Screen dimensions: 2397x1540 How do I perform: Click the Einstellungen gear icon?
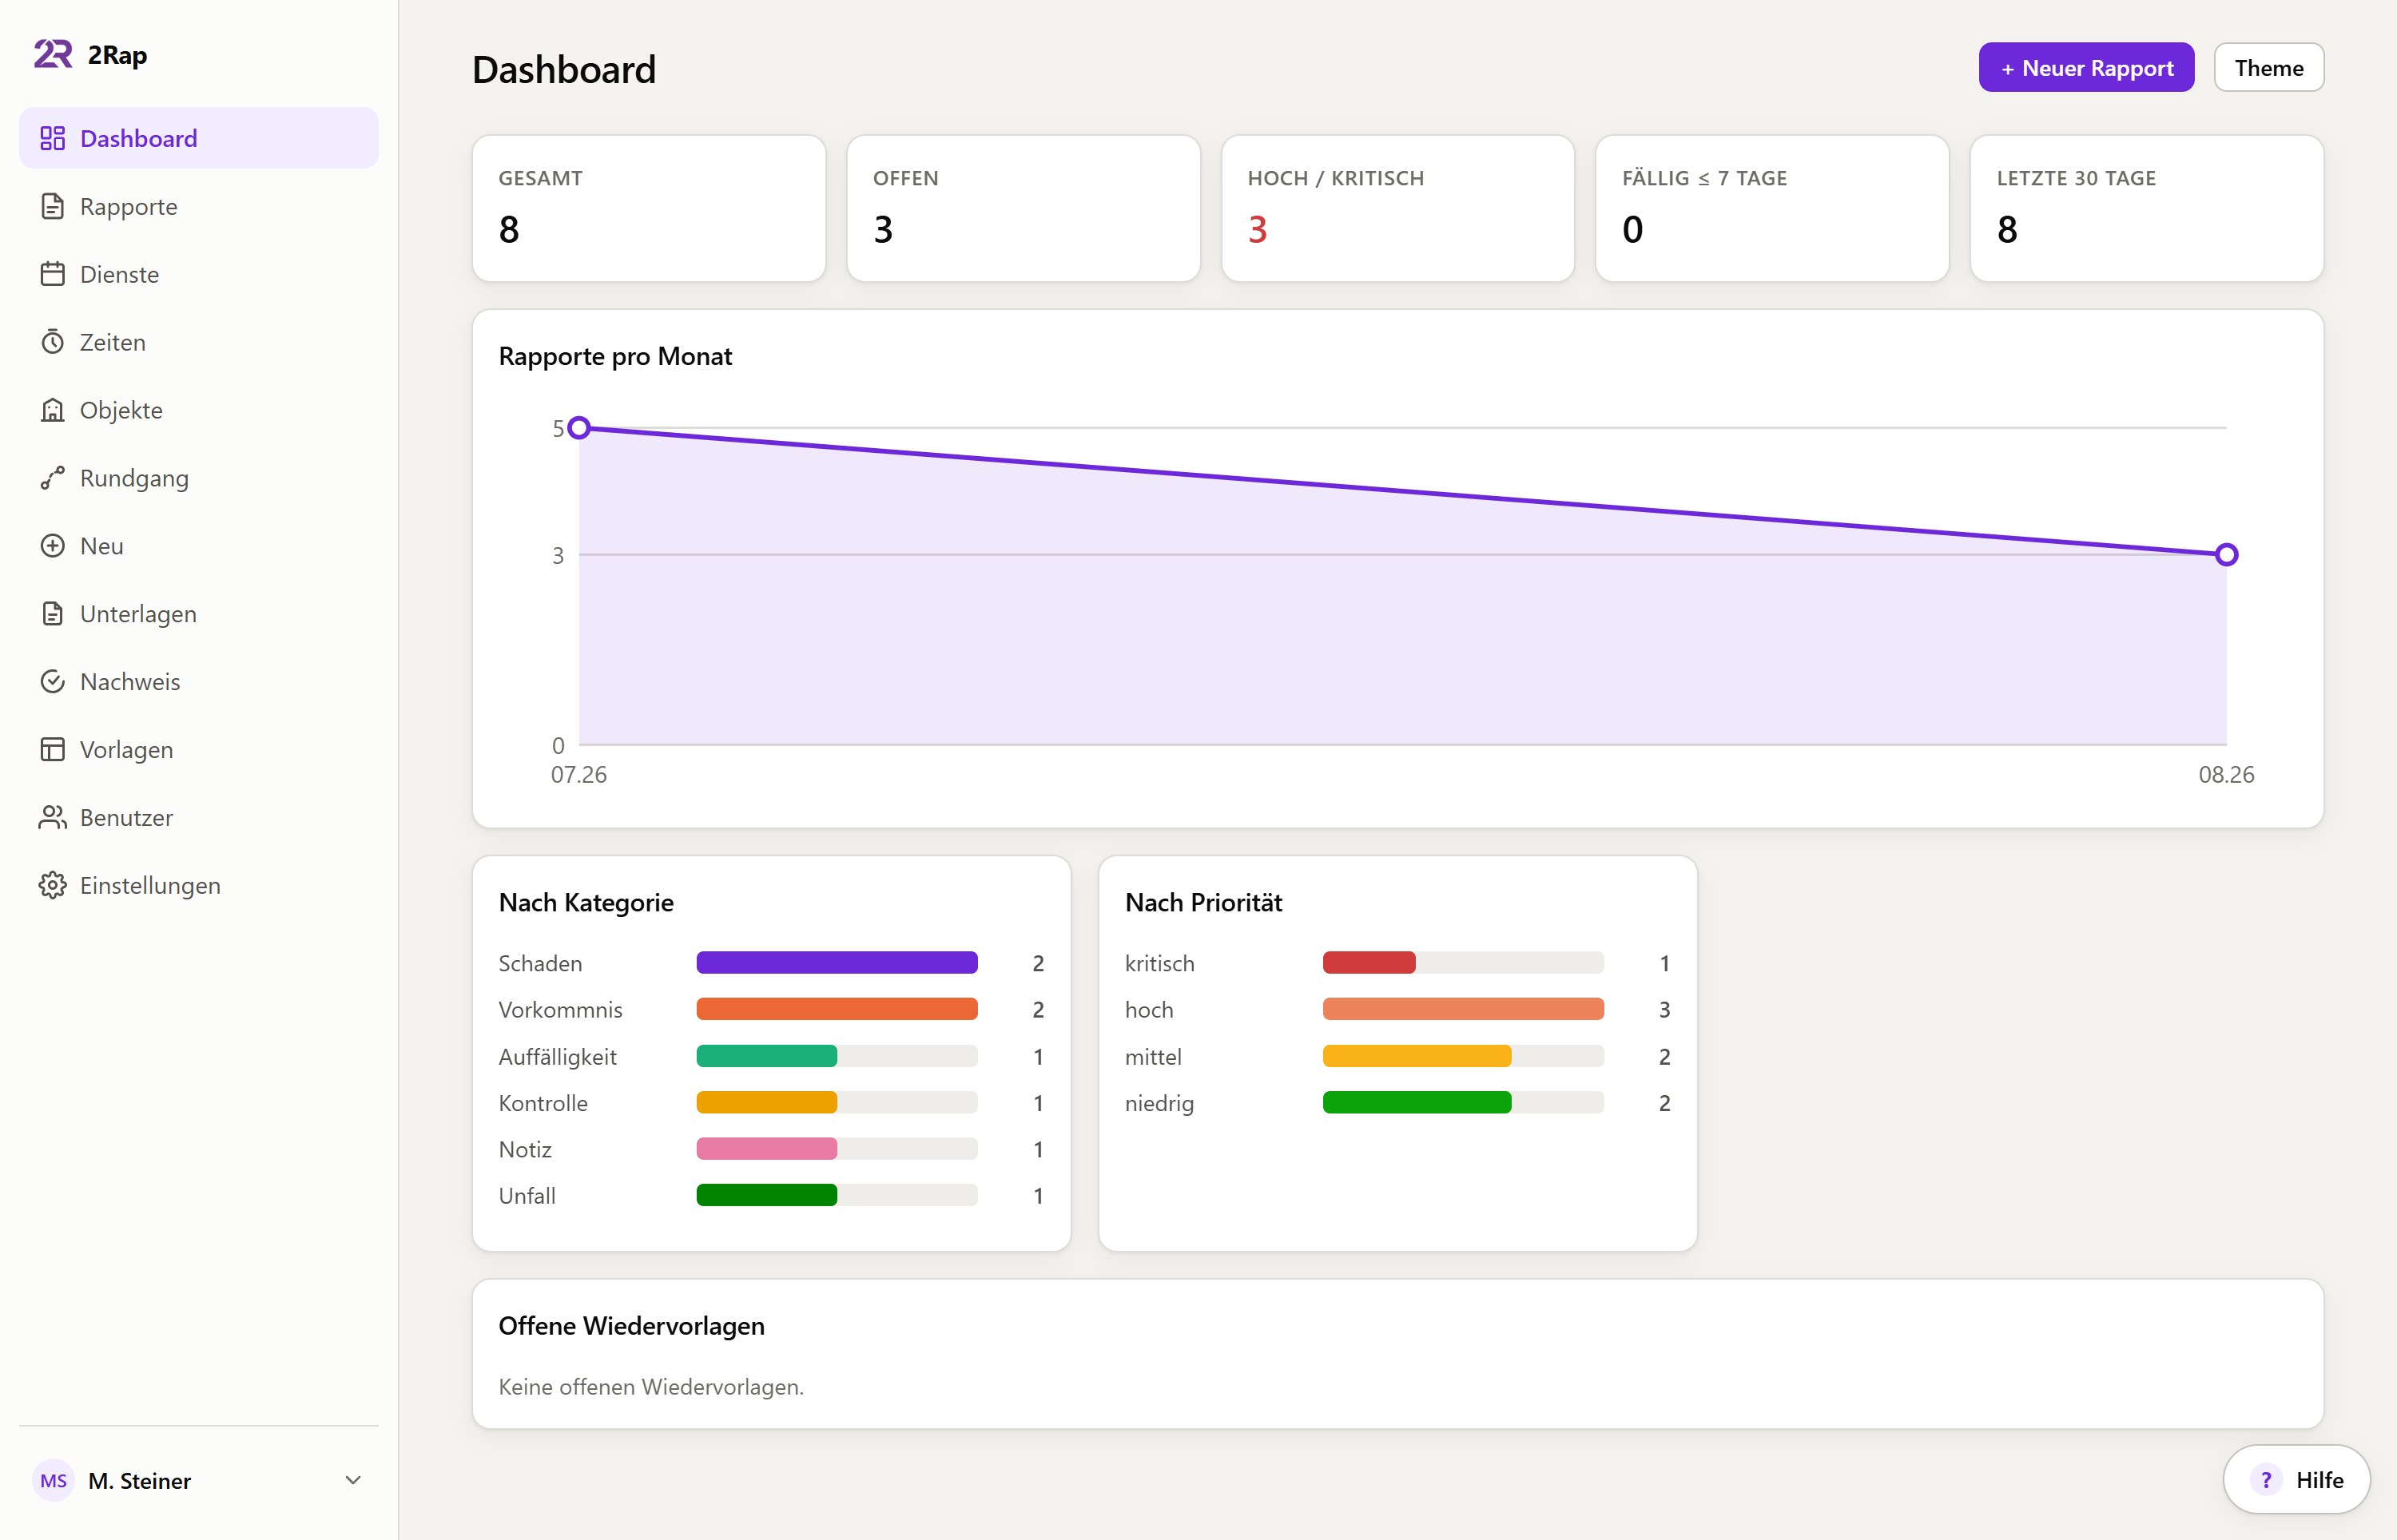52,886
